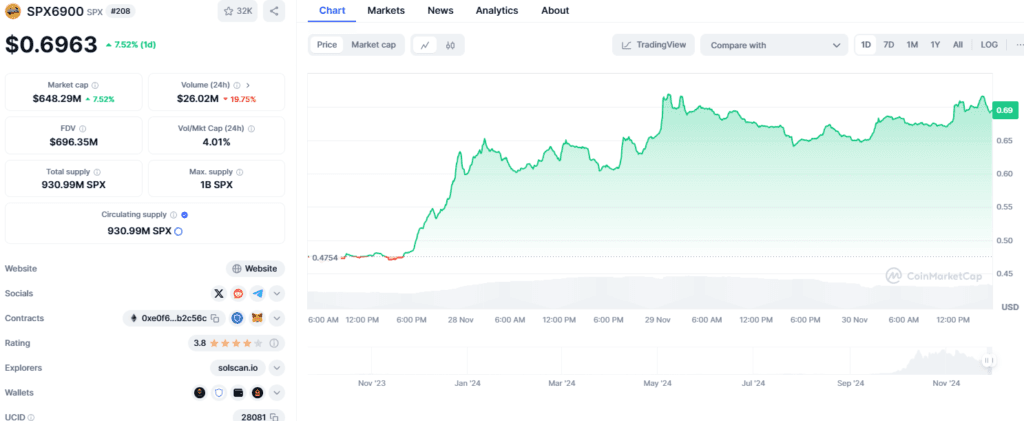Click the fourth wallet icon in Wallets row
This screenshot has height=421, width=1024.
coord(258,393)
